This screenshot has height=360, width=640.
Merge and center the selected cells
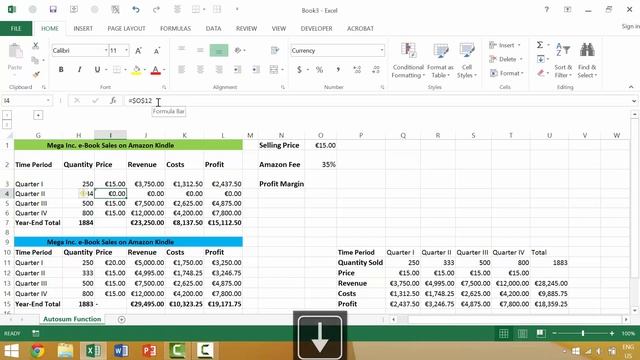[274, 70]
